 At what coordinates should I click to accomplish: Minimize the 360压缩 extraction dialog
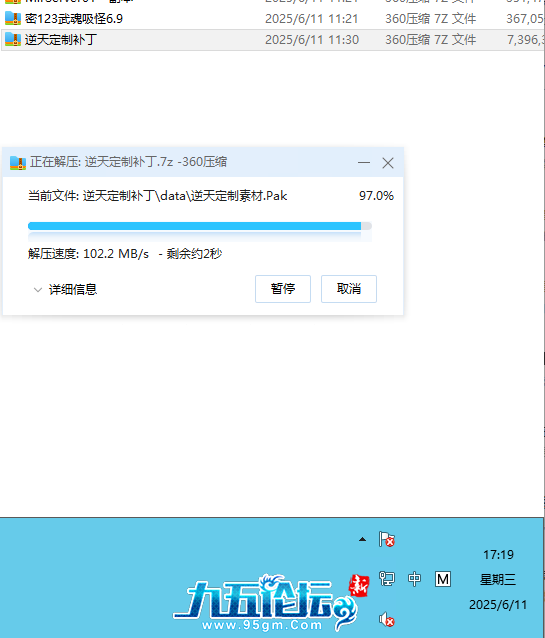click(x=364, y=162)
